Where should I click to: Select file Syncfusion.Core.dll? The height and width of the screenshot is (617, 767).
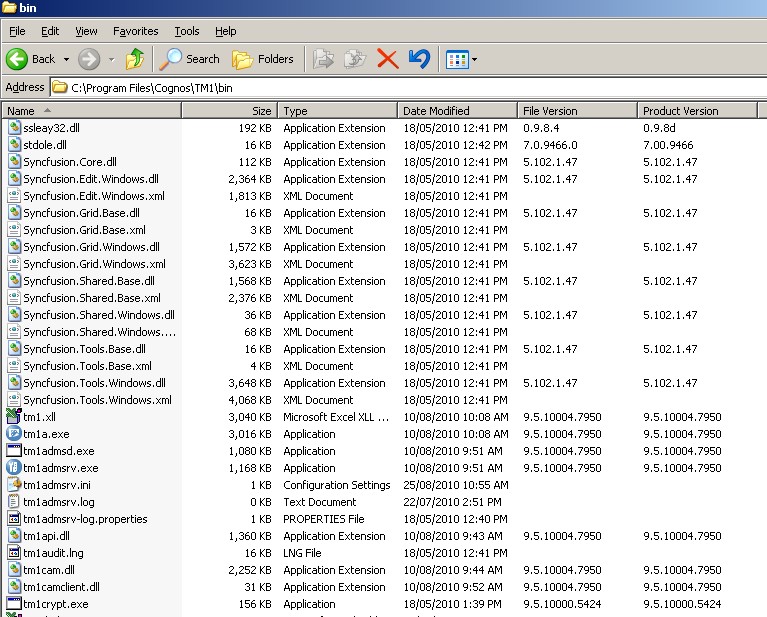[x=70, y=162]
